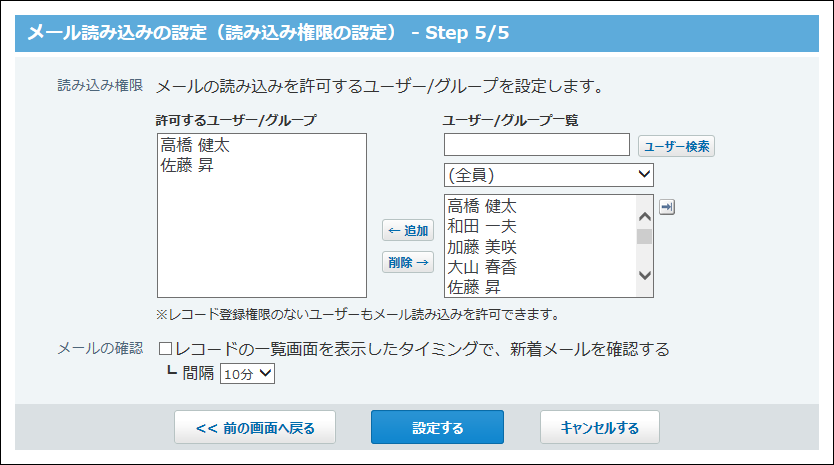Screen dimensions: 834x465
Task: Click the キャンセルする button
Action: (x=600, y=428)
